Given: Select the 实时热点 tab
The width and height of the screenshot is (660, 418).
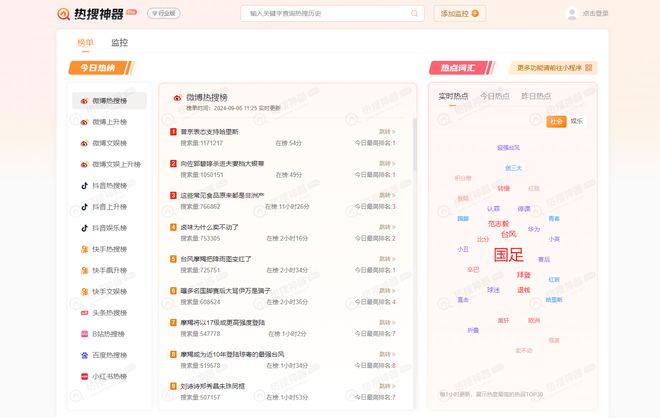Looking at the screenshot, I should click(453, 96).
